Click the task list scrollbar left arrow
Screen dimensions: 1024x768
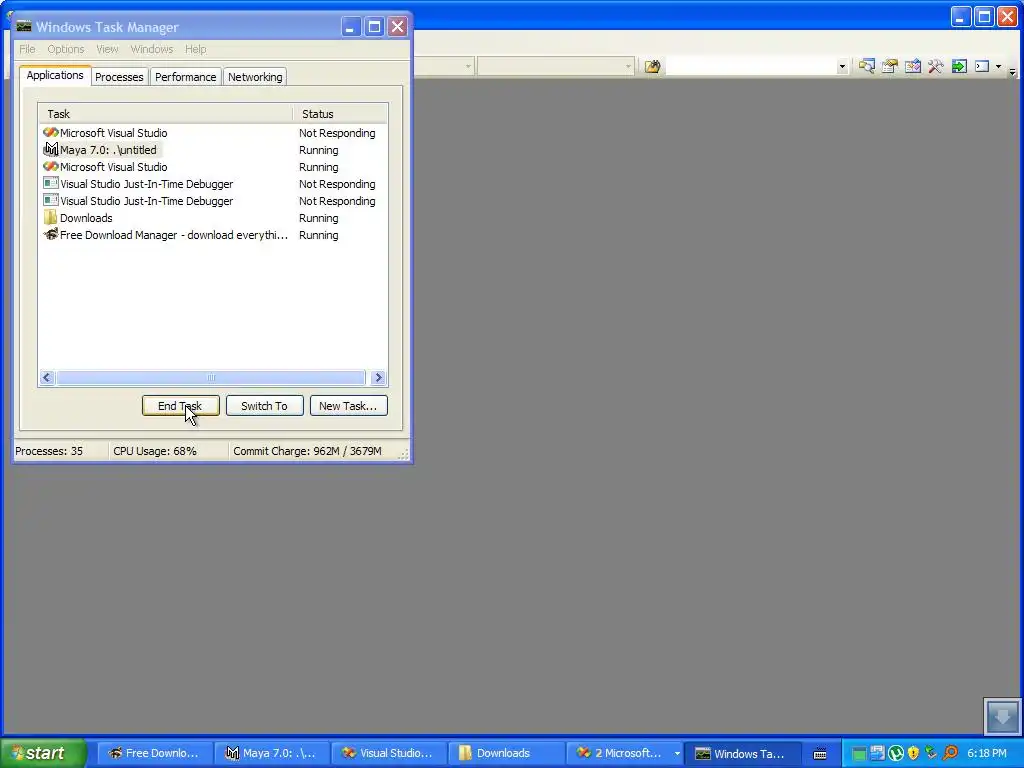(47, 377)
